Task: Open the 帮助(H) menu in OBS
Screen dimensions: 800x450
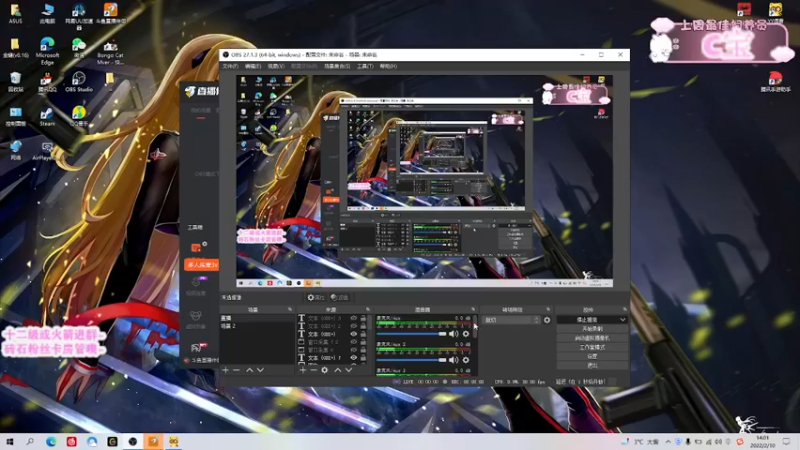Action: (x=388, y=66)
